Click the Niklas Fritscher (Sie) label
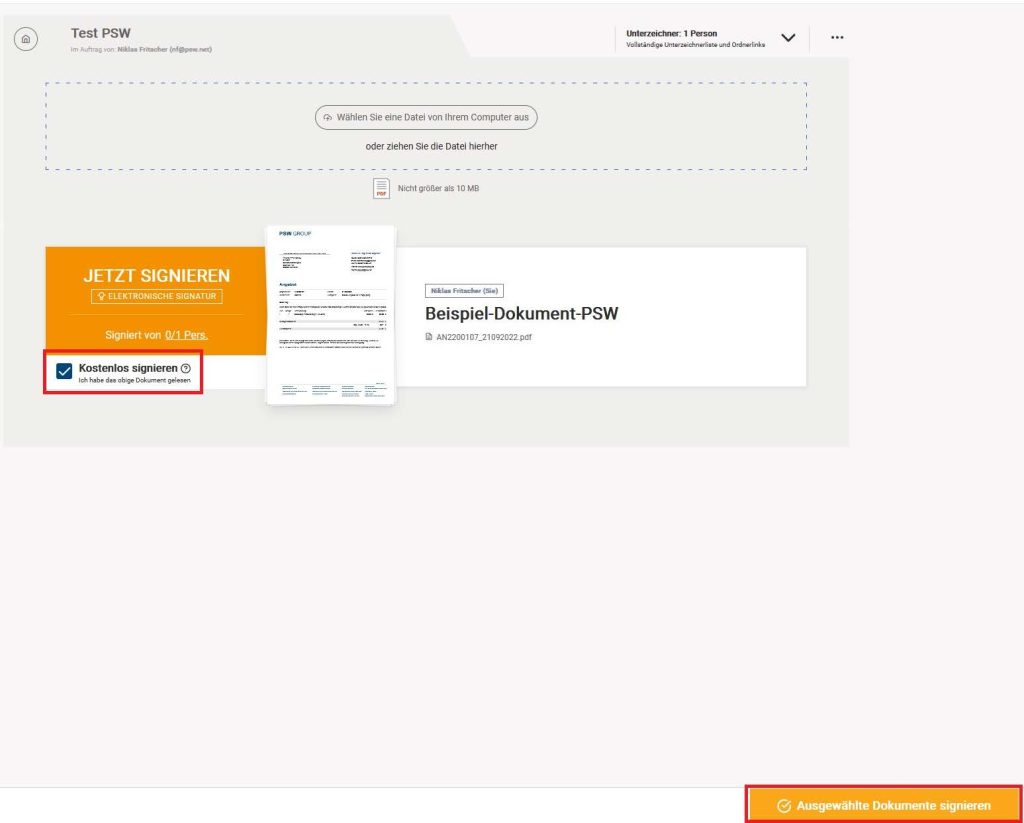This screenshot has width=1024, height=823. point(464,289)
